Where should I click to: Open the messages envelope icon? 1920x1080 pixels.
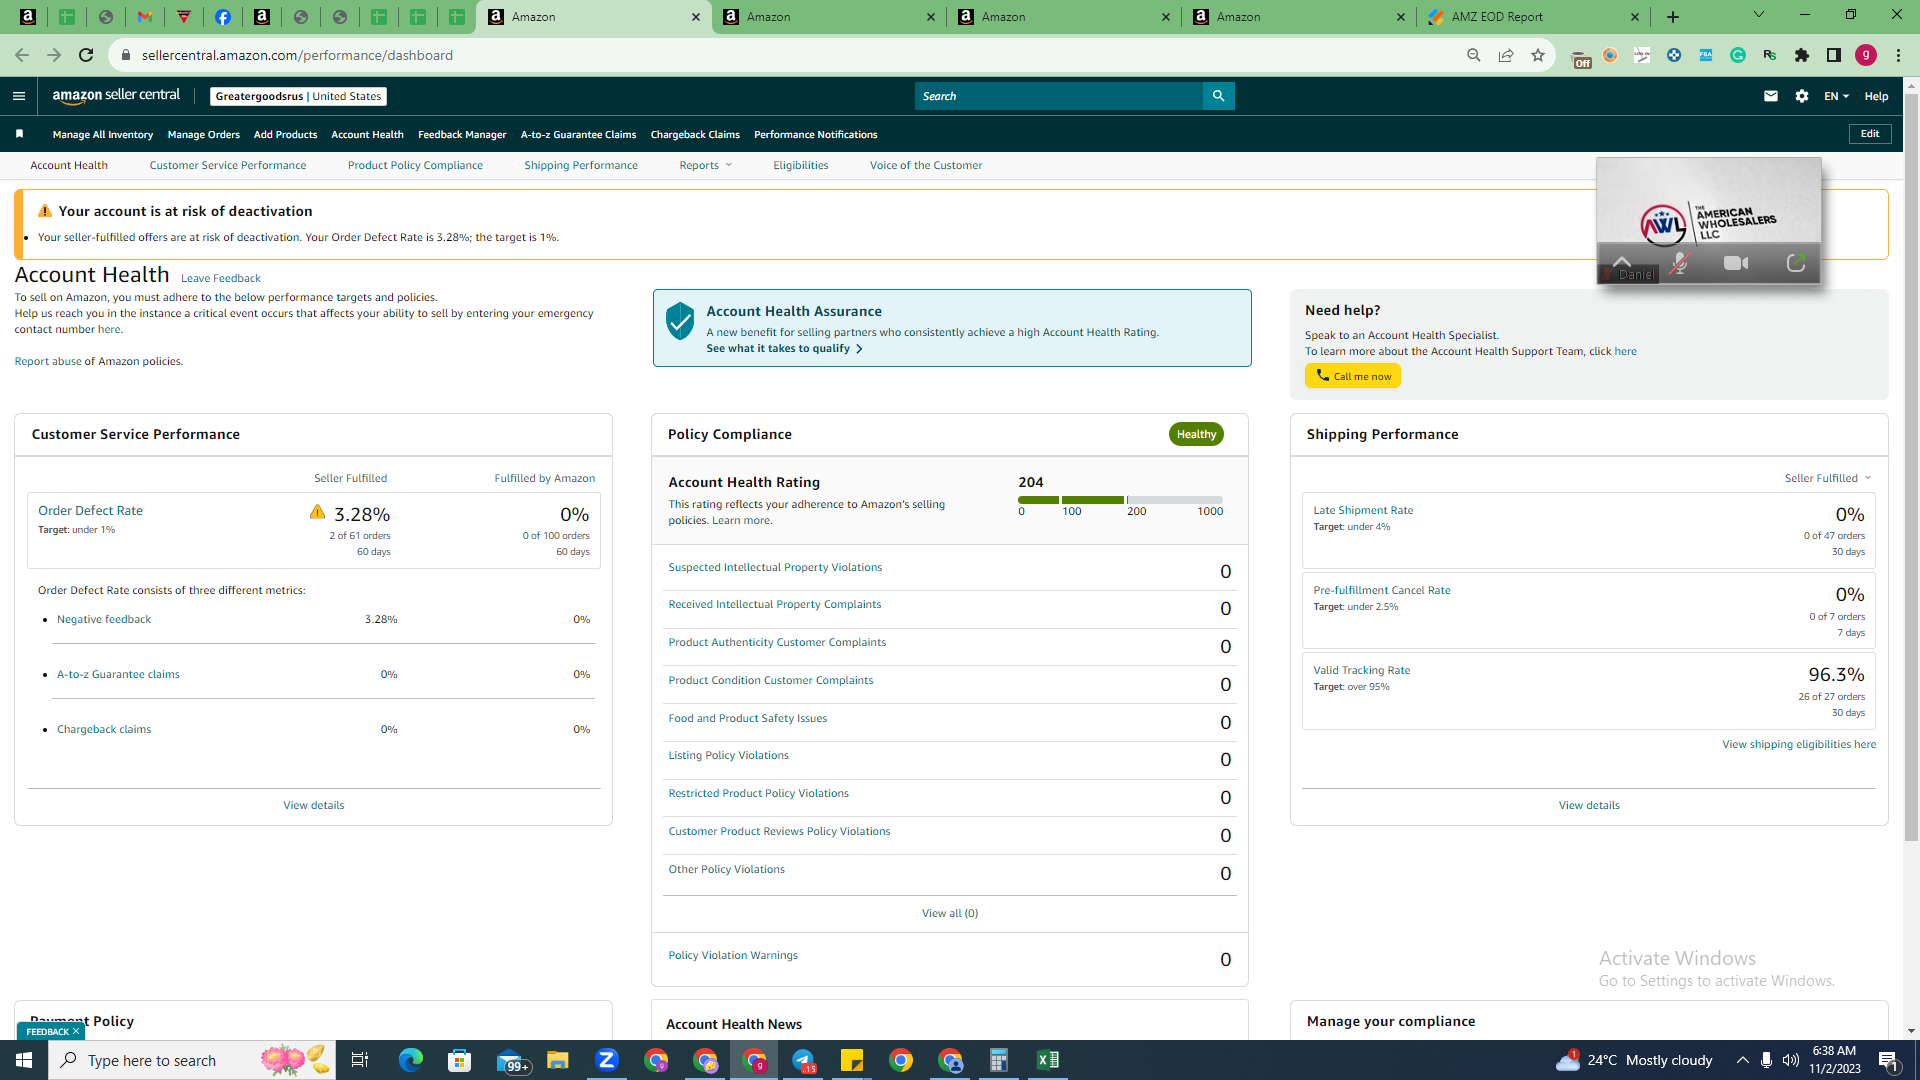pos(1771,96)
